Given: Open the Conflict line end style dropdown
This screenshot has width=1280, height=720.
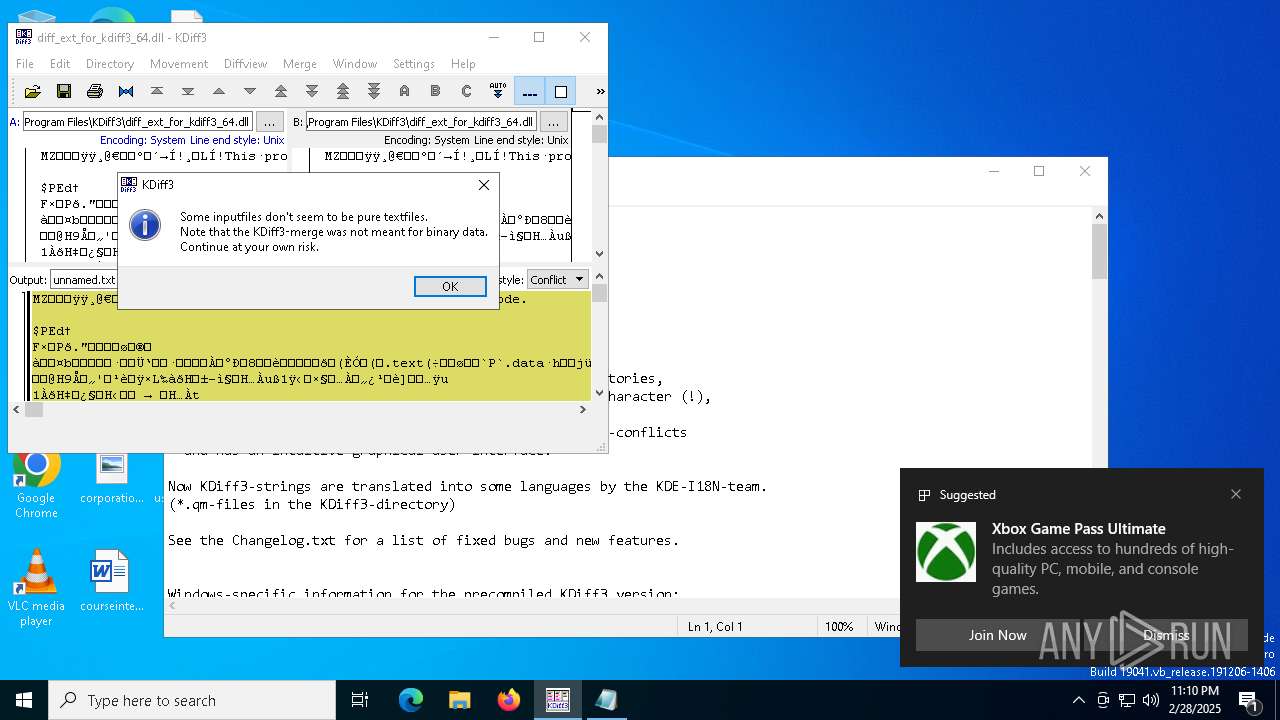Looking at the screenshot, I should (x=558, y=280).
